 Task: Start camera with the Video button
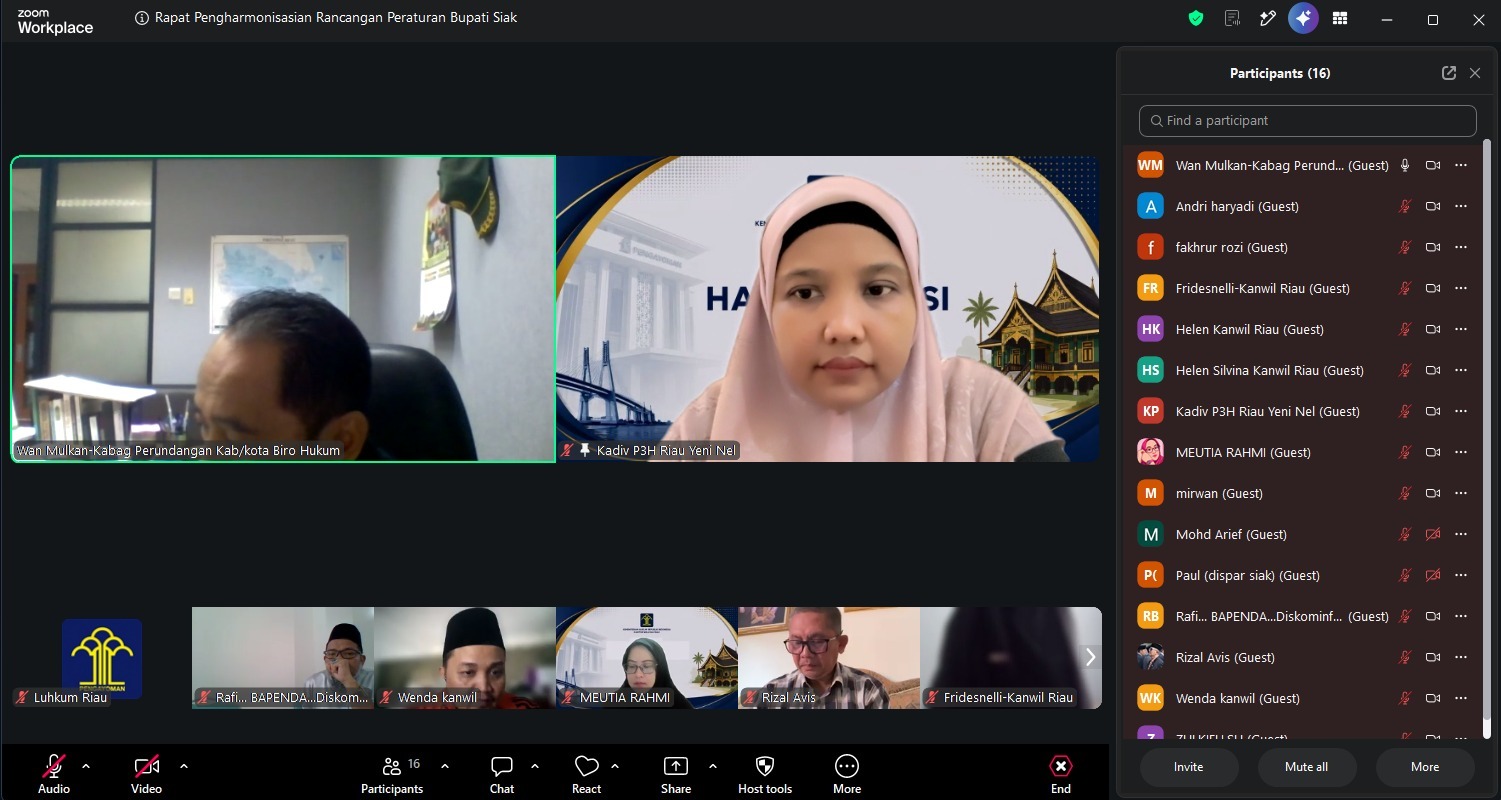[x=146, y=774]
